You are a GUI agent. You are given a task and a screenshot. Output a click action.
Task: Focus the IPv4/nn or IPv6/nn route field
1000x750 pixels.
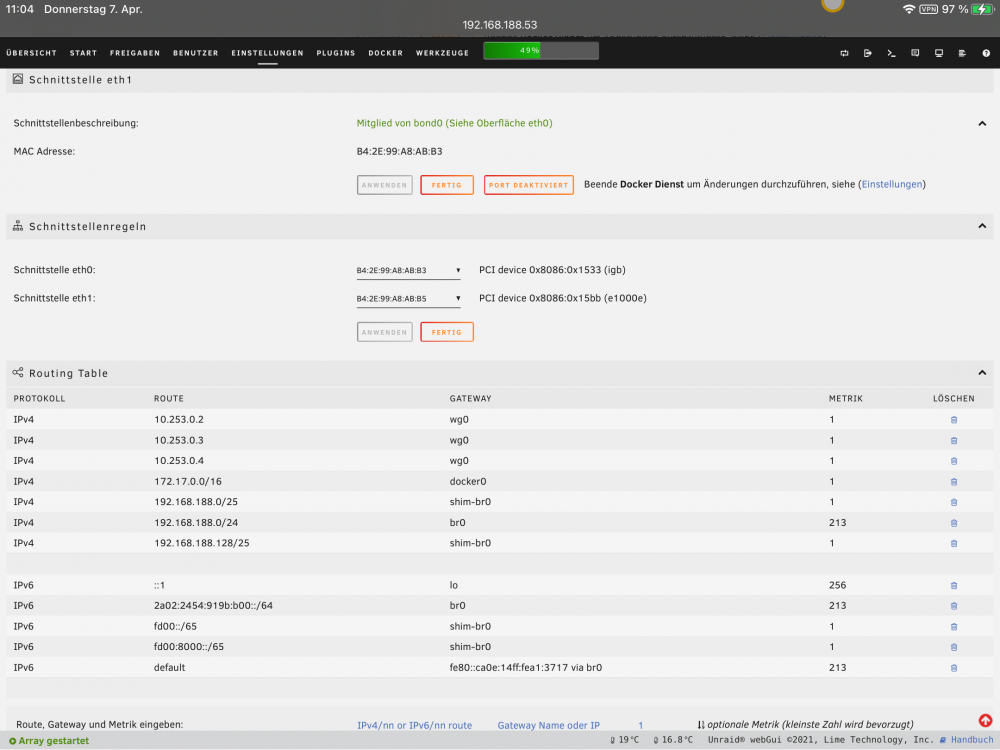(x=415, y=725)
